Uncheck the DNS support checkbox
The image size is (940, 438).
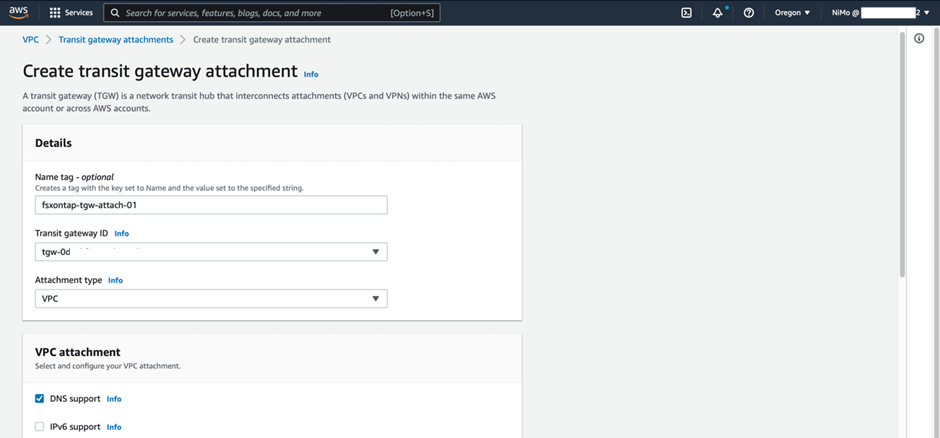[40, 398]
